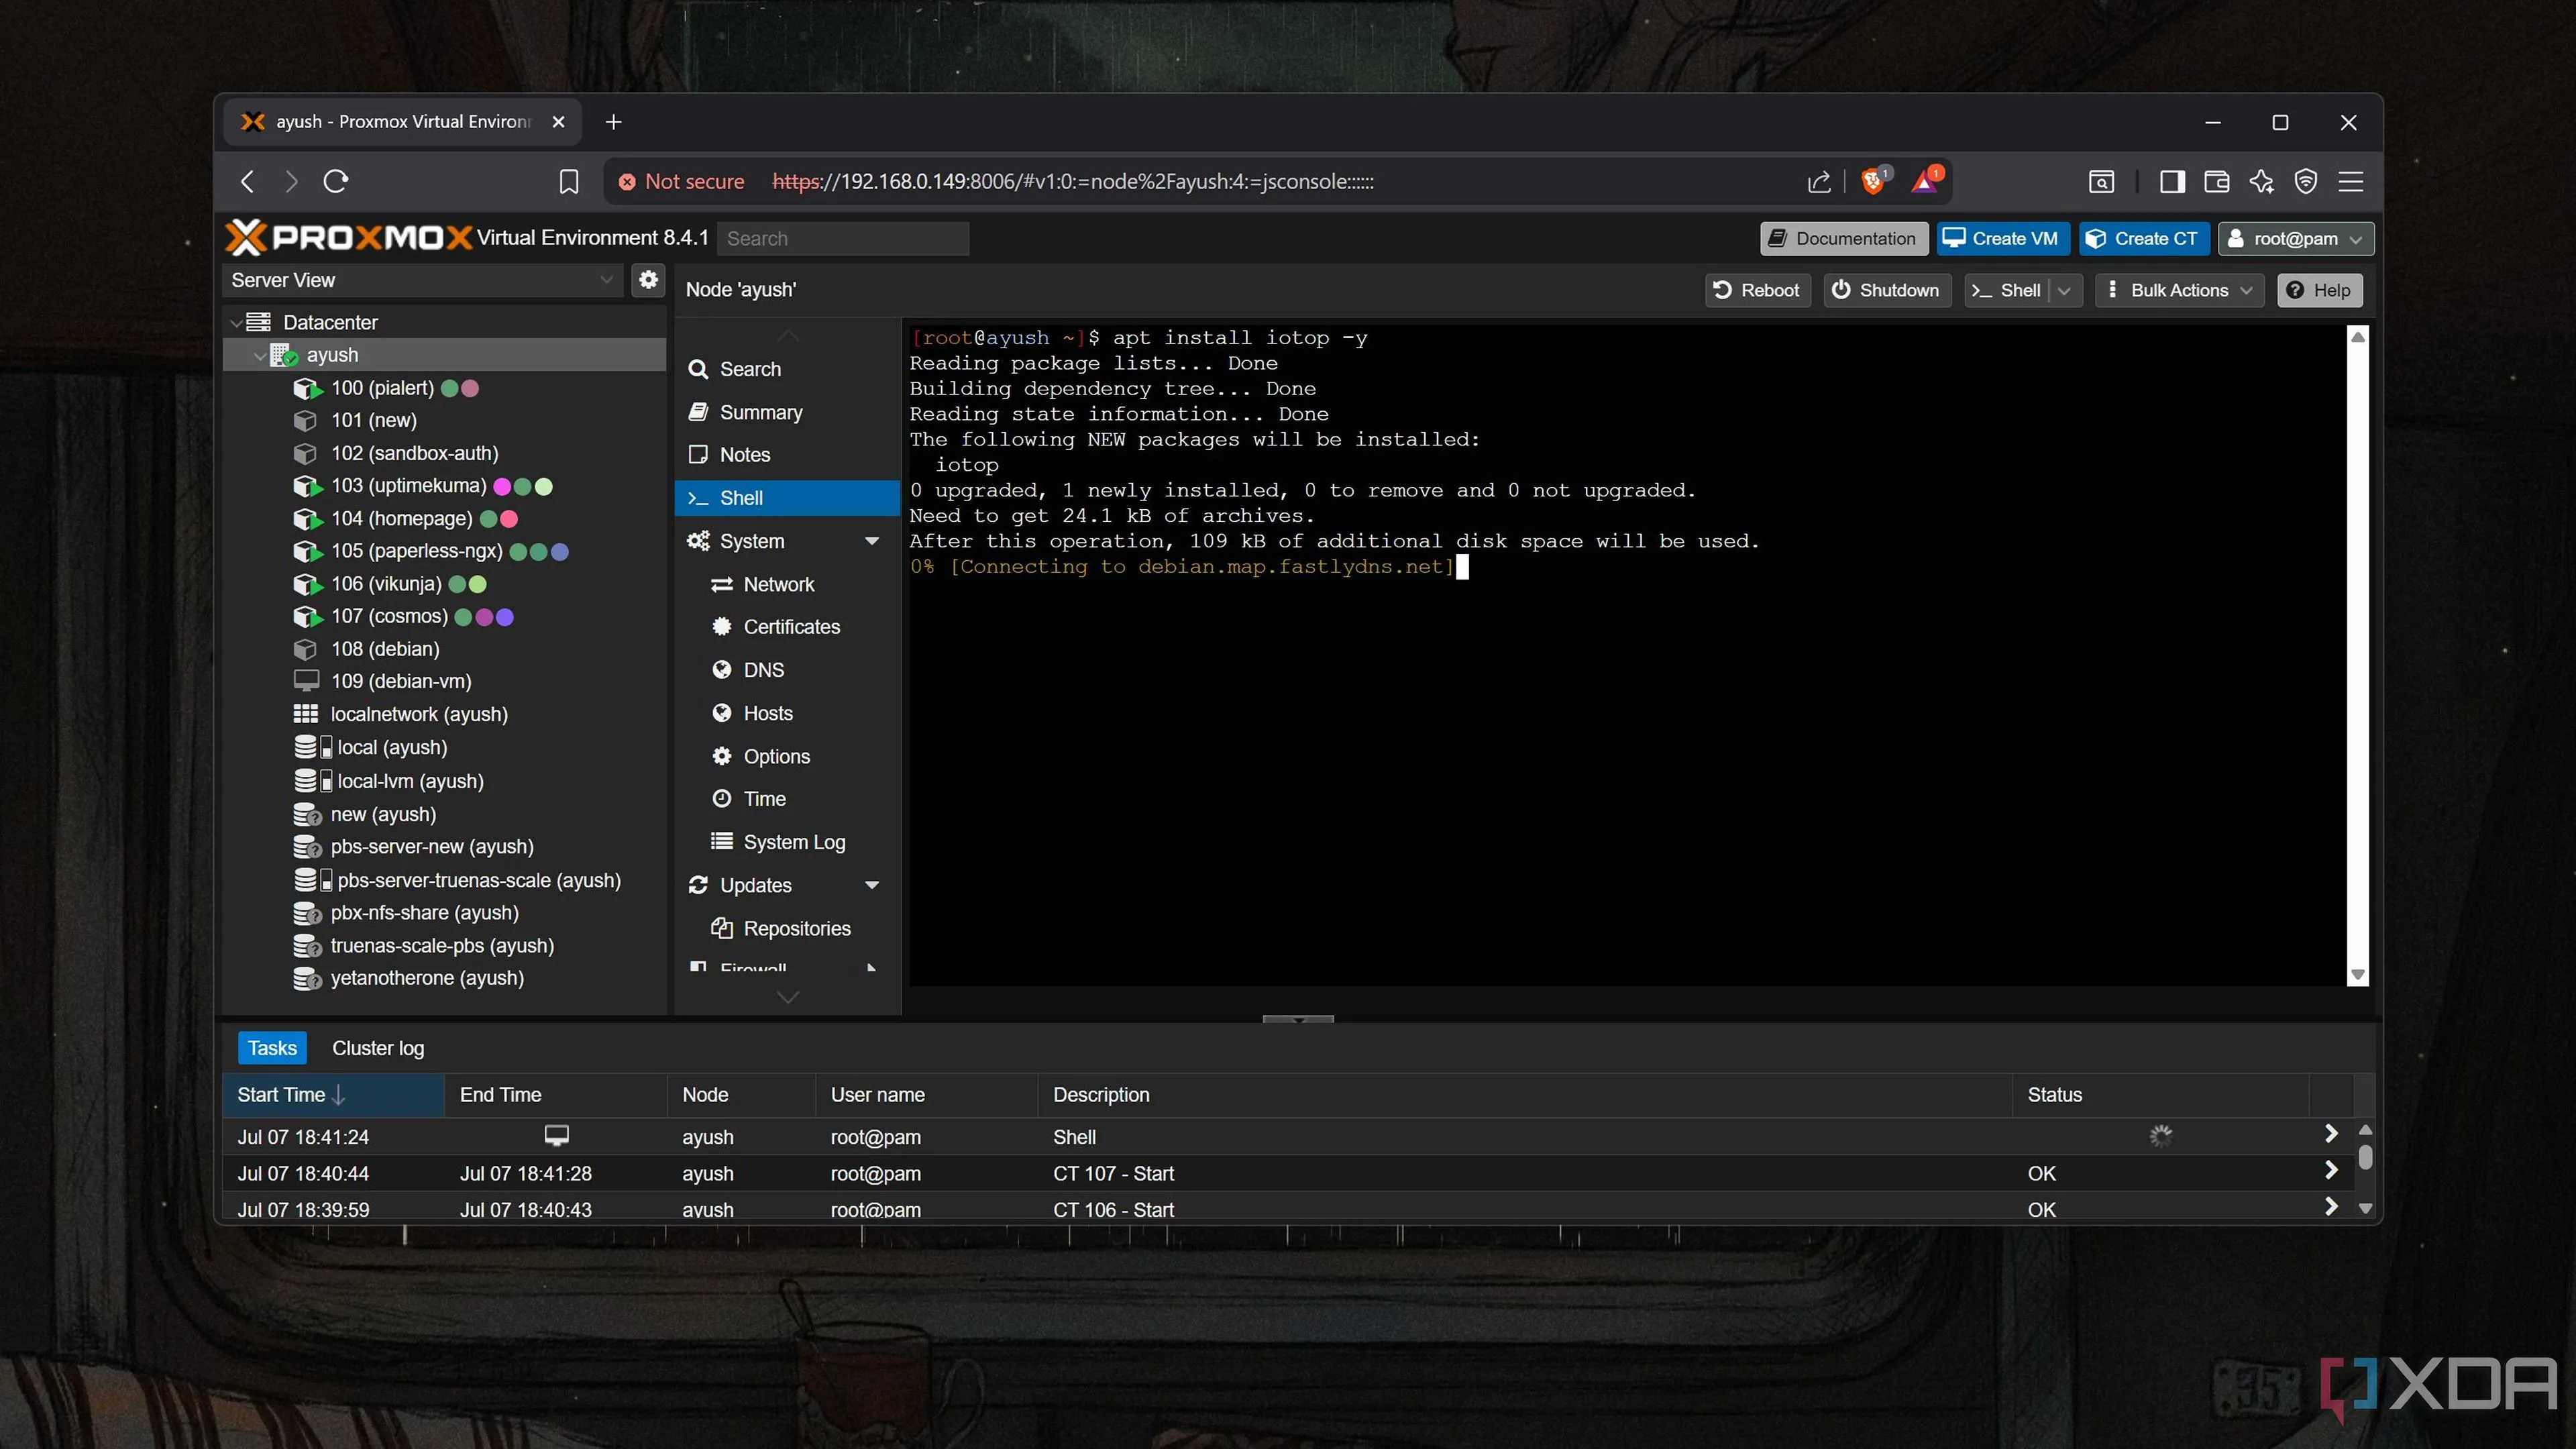This screenshot has height=1449, width=2576.
Task: Open the browser hamburger menu
Action: click(2351, 181)
